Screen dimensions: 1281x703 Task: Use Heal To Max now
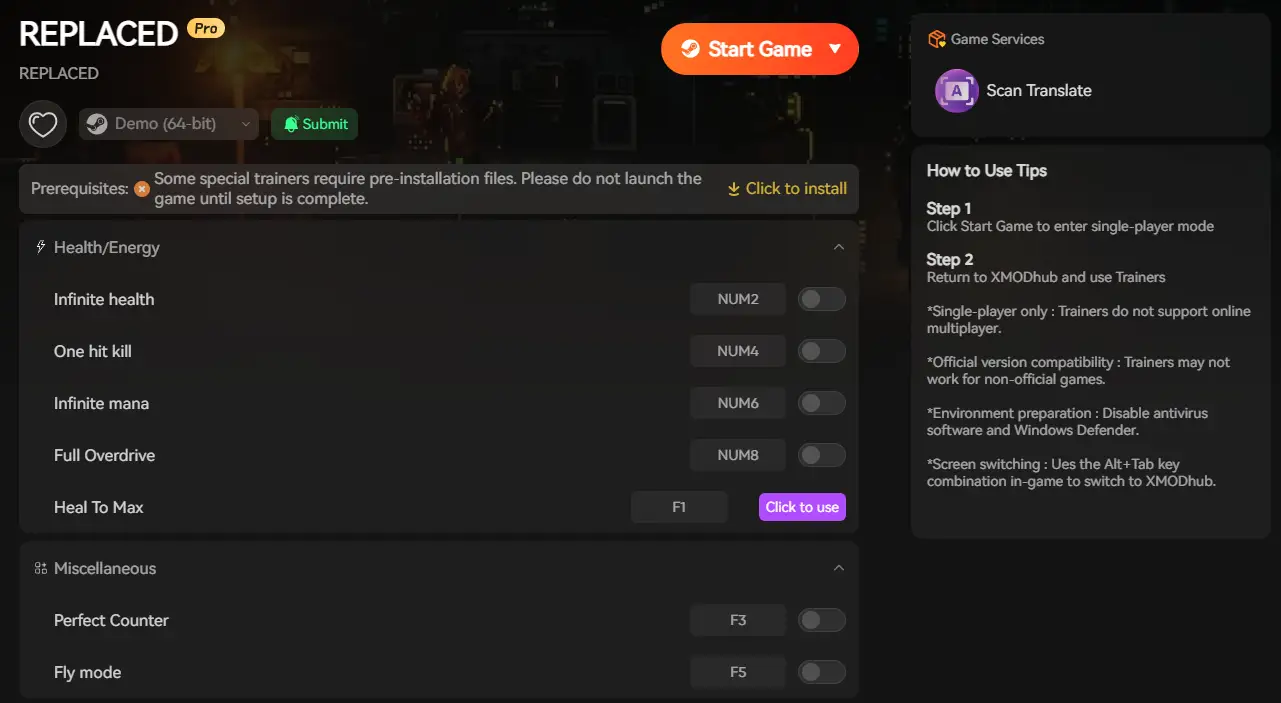coord(802,507)
